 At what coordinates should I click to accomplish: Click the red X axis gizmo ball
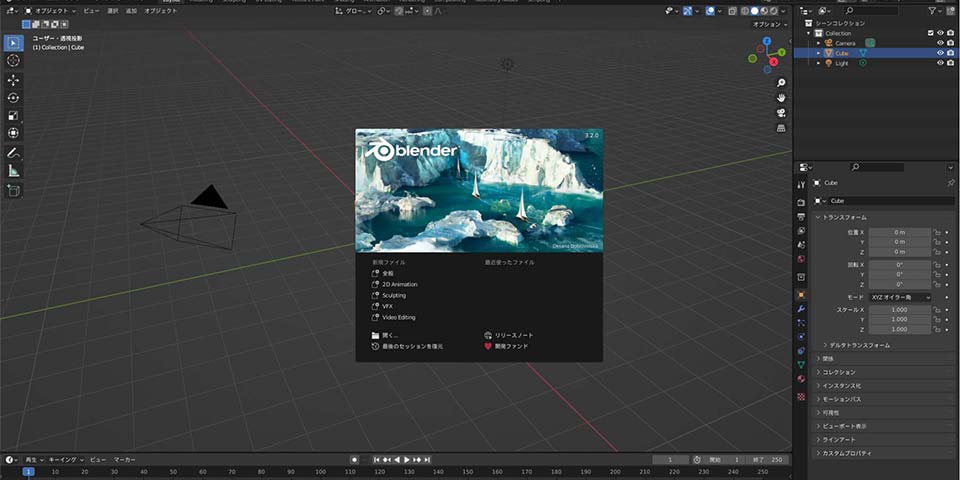tap(774, 62)
